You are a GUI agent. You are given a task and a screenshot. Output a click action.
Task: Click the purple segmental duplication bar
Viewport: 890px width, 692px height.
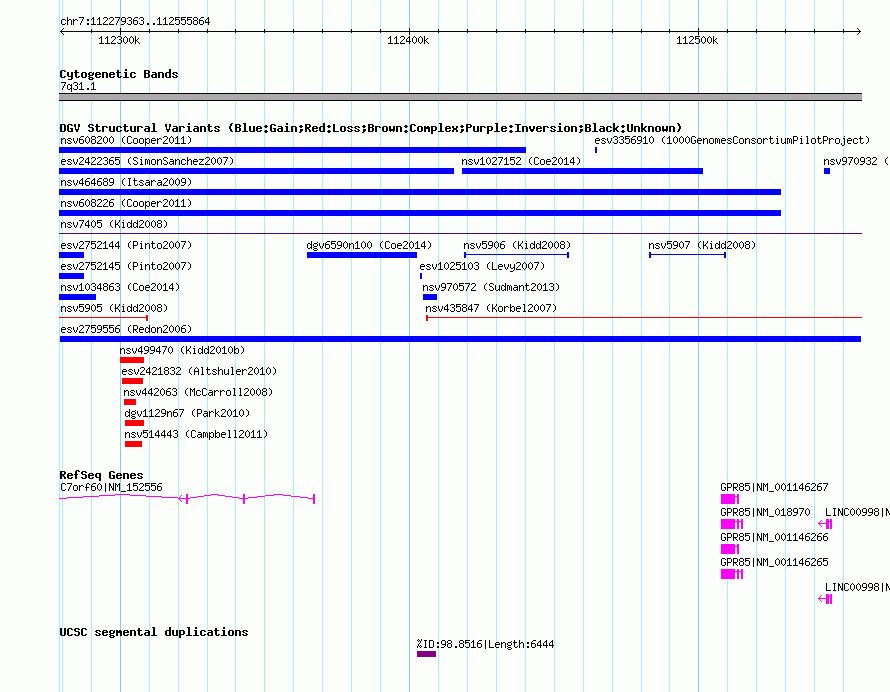[426, 654]
